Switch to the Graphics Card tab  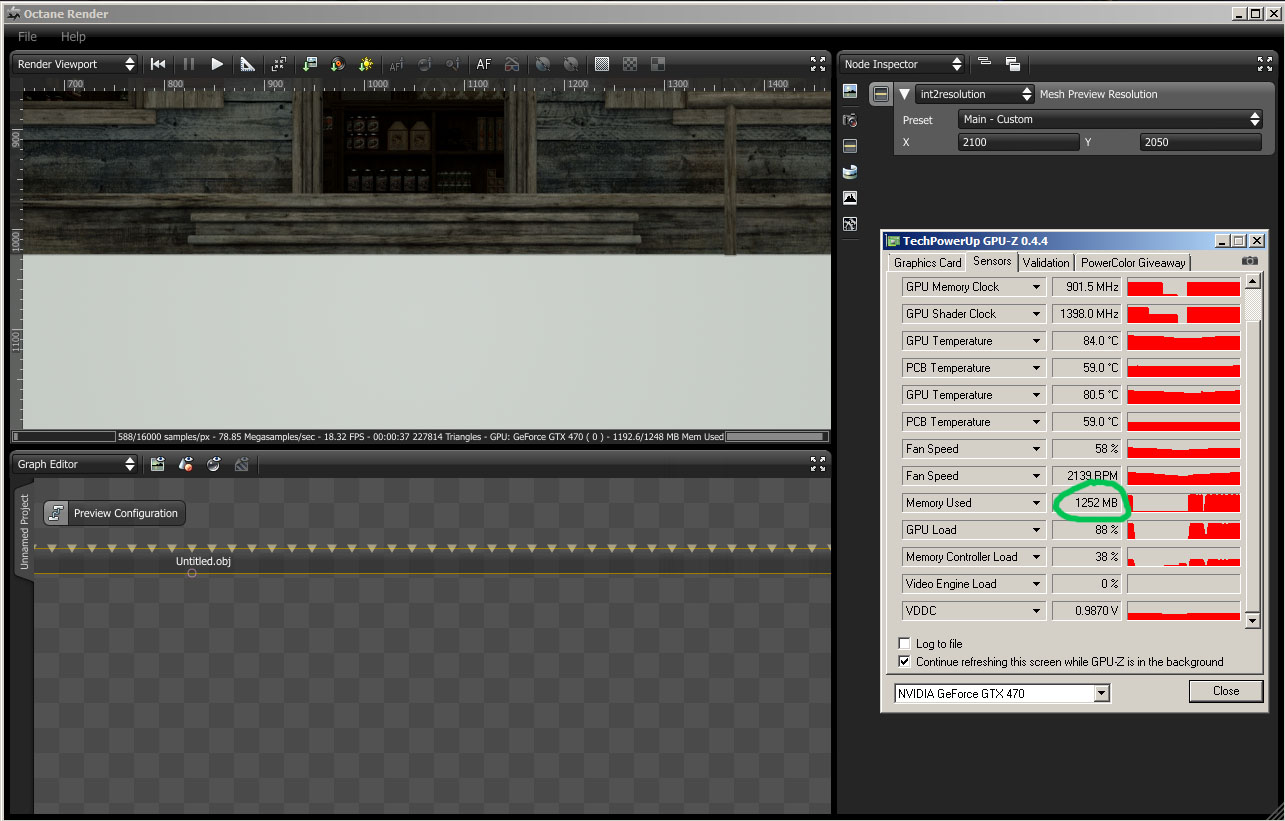(x=927, y=263)
